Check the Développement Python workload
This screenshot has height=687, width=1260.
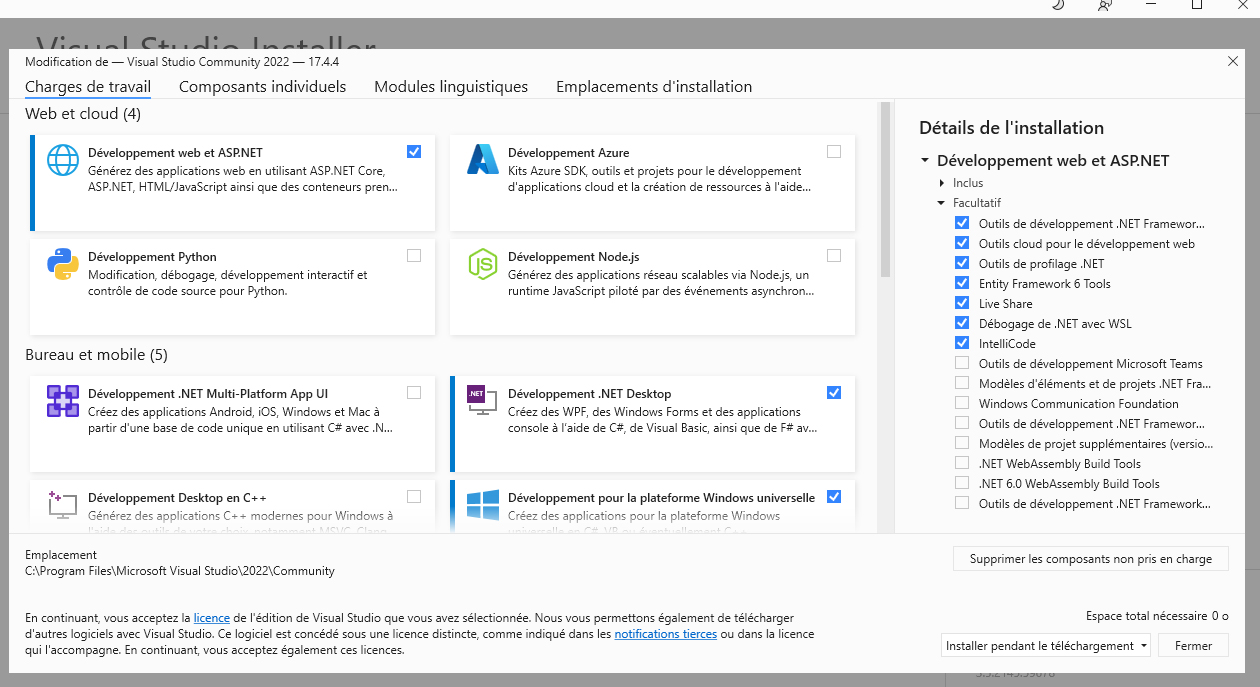tap(414, 256)
